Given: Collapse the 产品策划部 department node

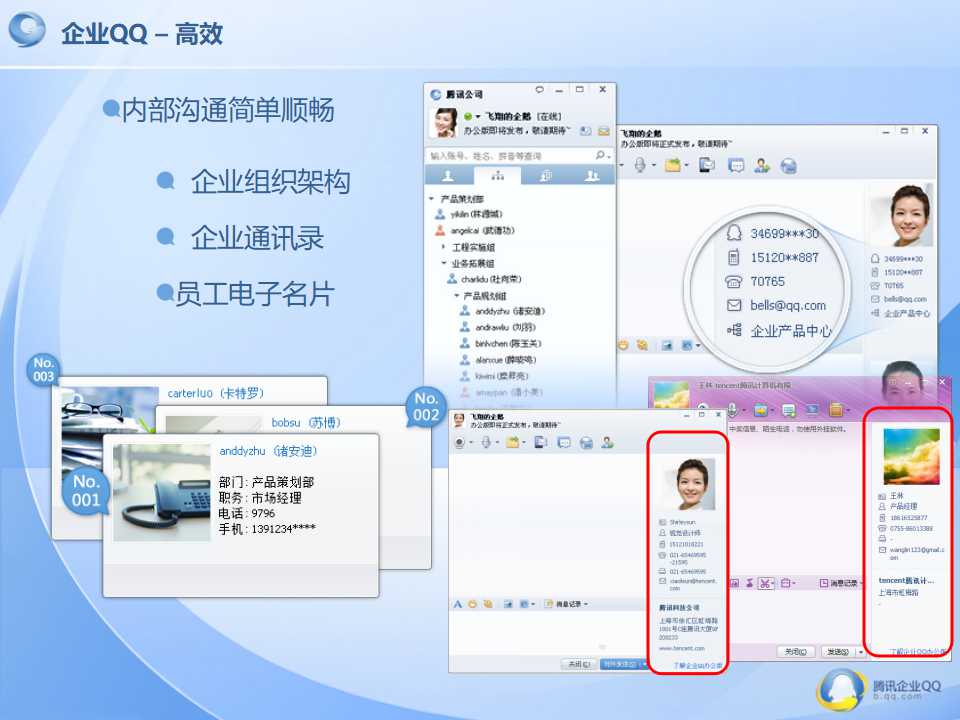Looking at the screenshot, I should (x=432, y=199).
